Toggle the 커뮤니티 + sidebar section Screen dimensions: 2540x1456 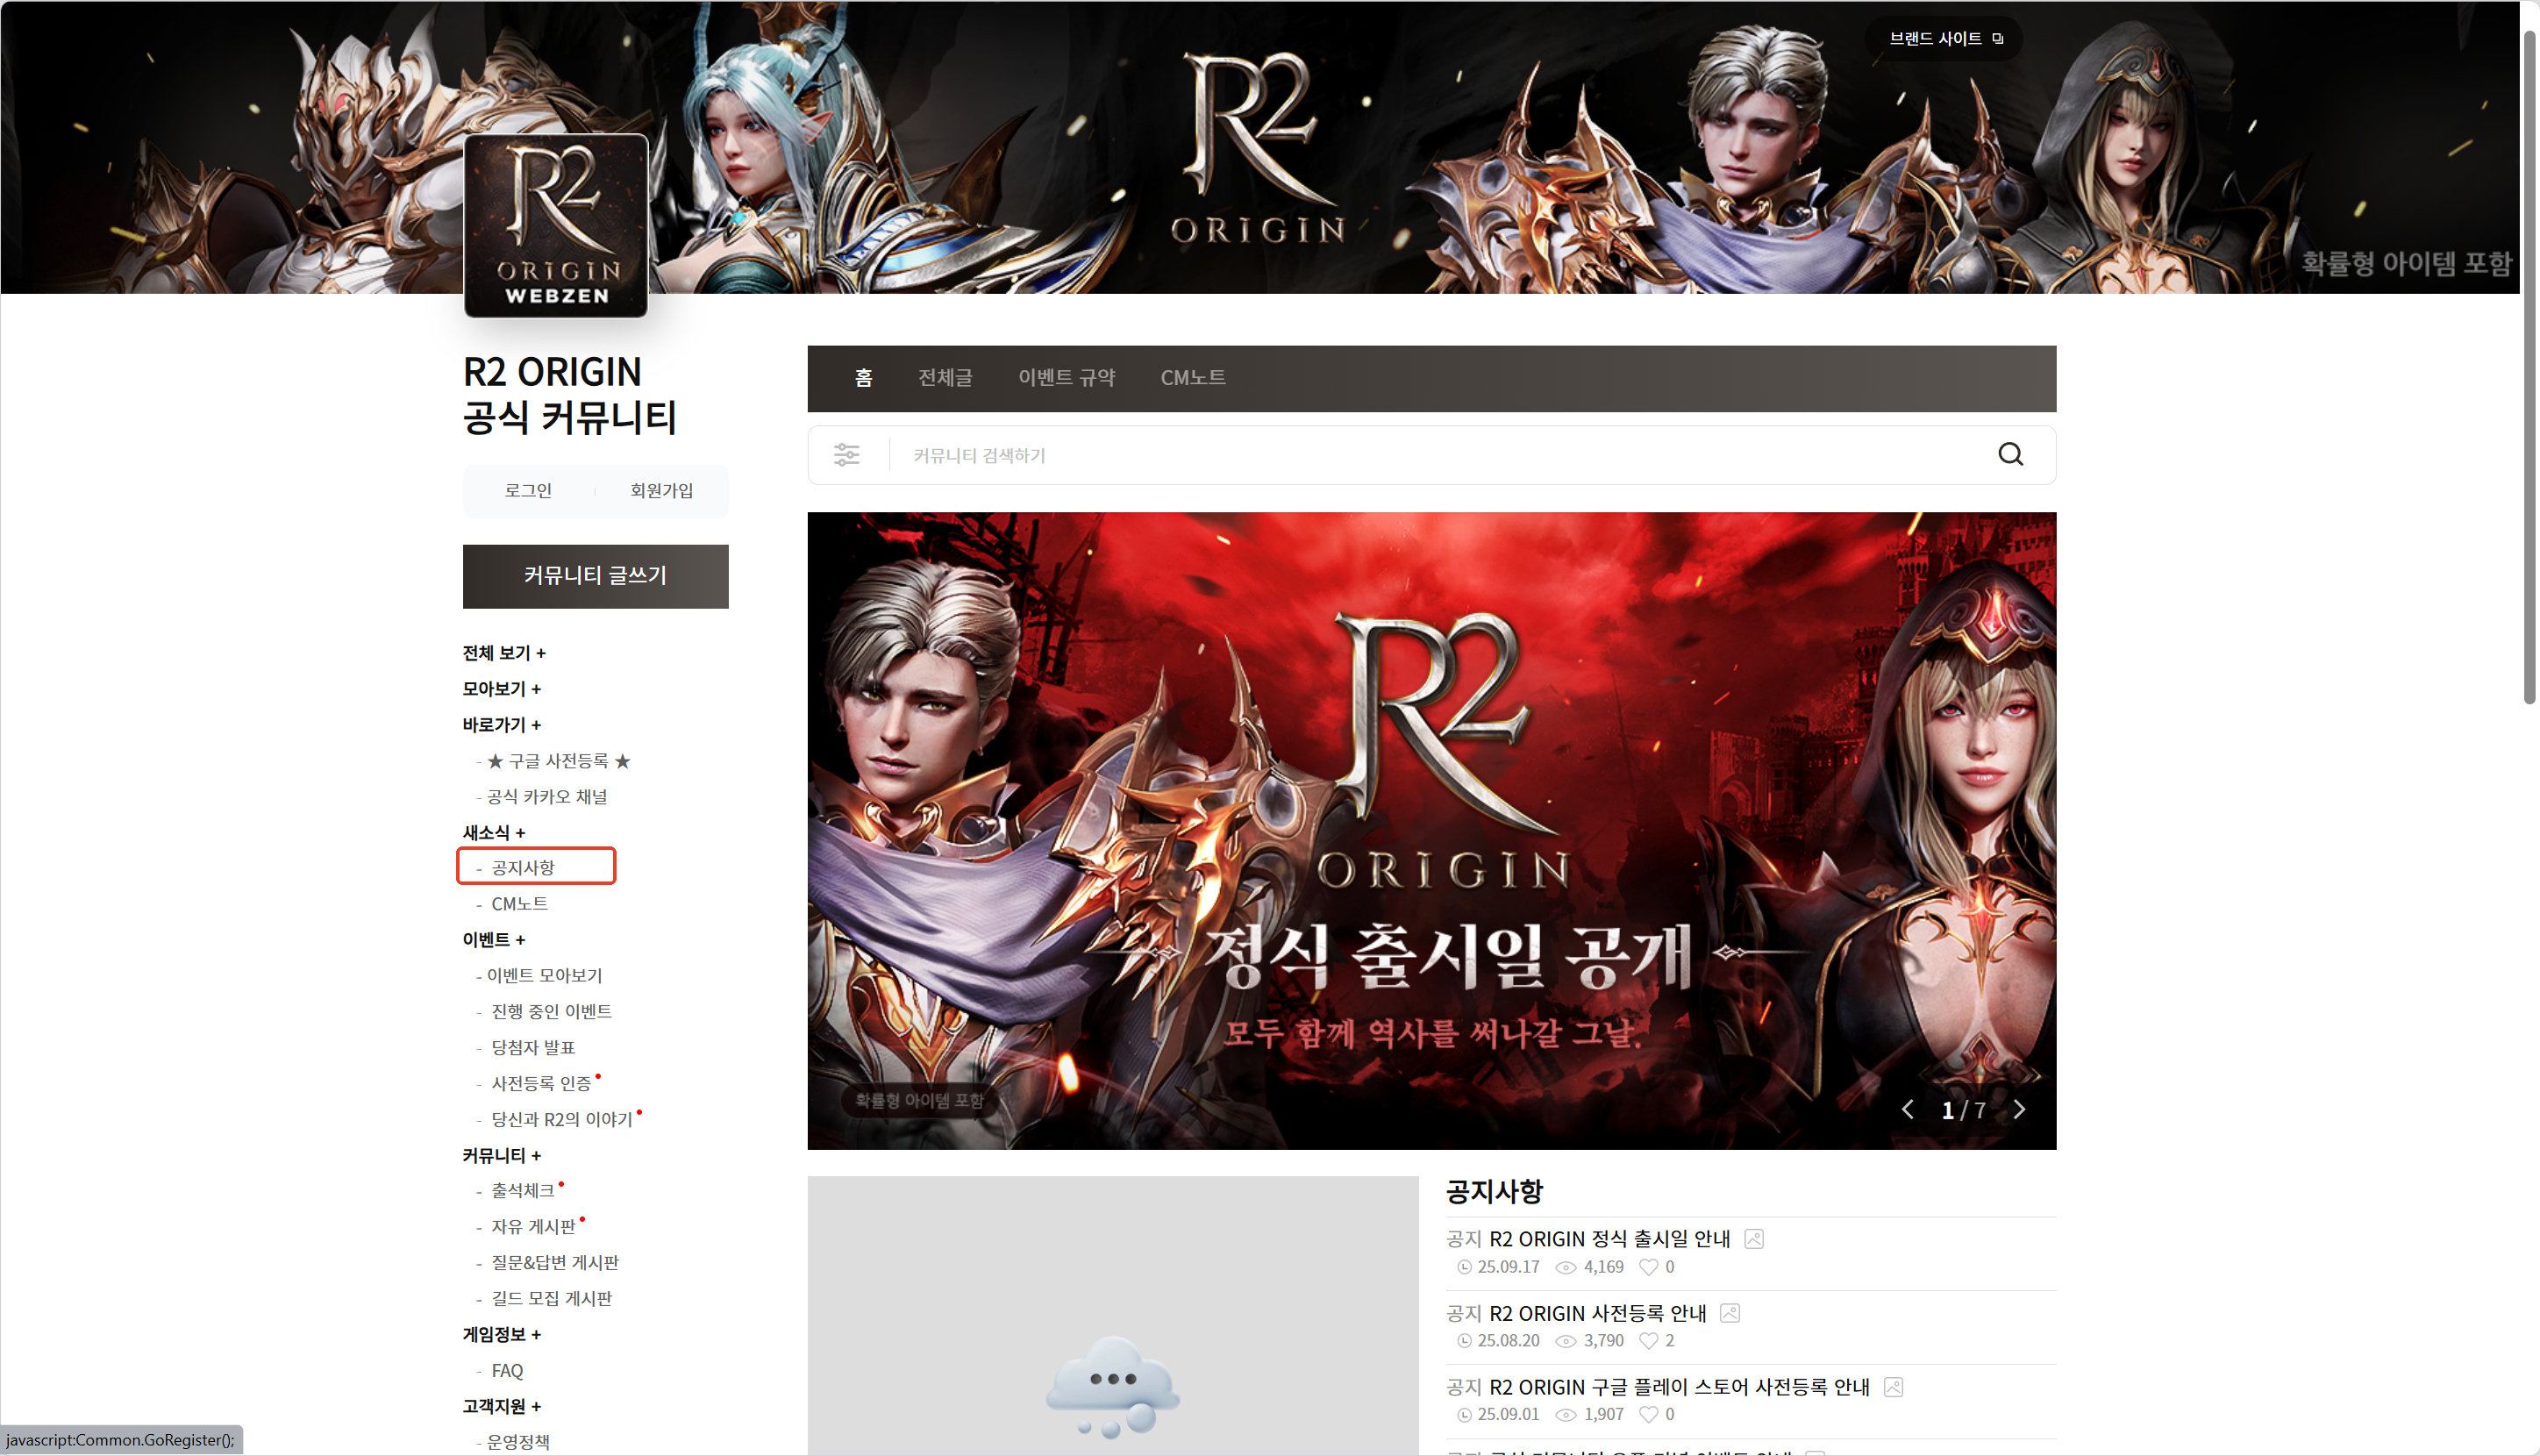point(501,1156)
